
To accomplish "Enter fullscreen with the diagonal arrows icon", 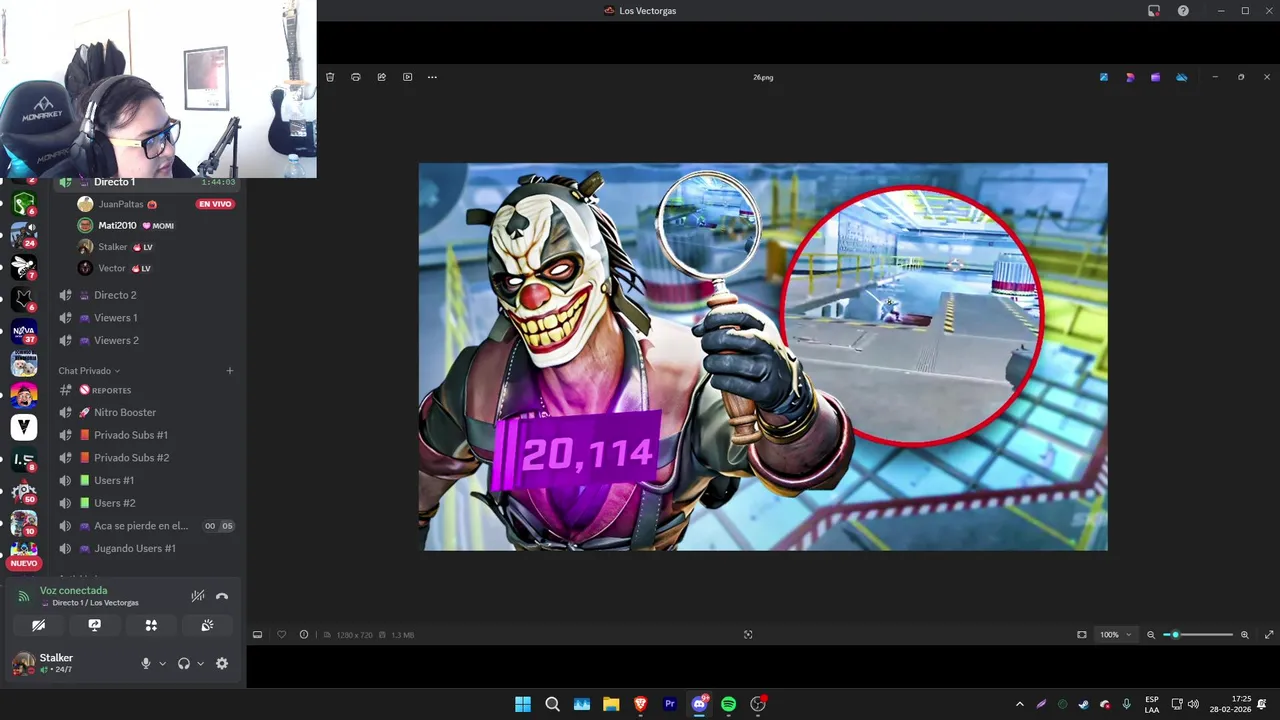I will (1269, 635).
